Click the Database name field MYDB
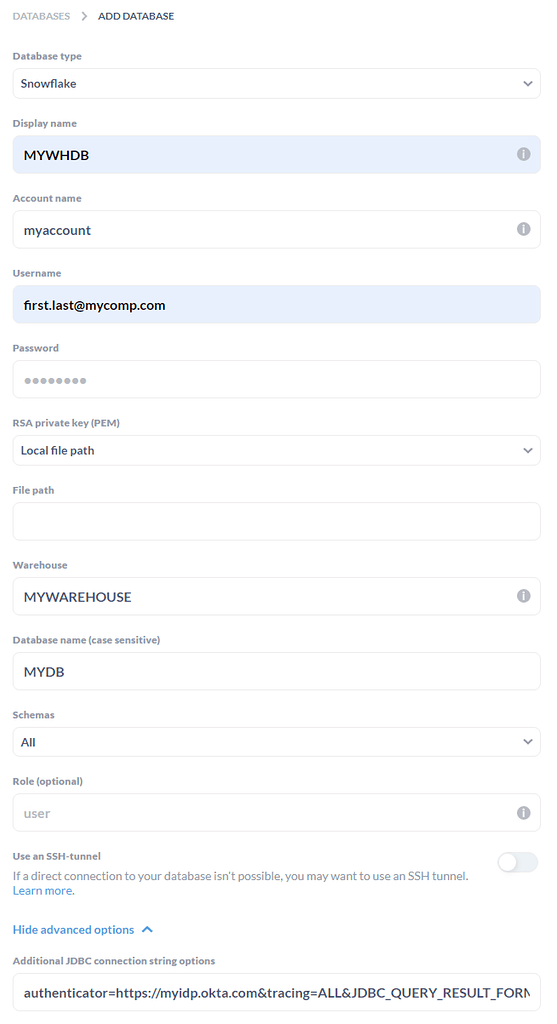 tap(276, 671)
